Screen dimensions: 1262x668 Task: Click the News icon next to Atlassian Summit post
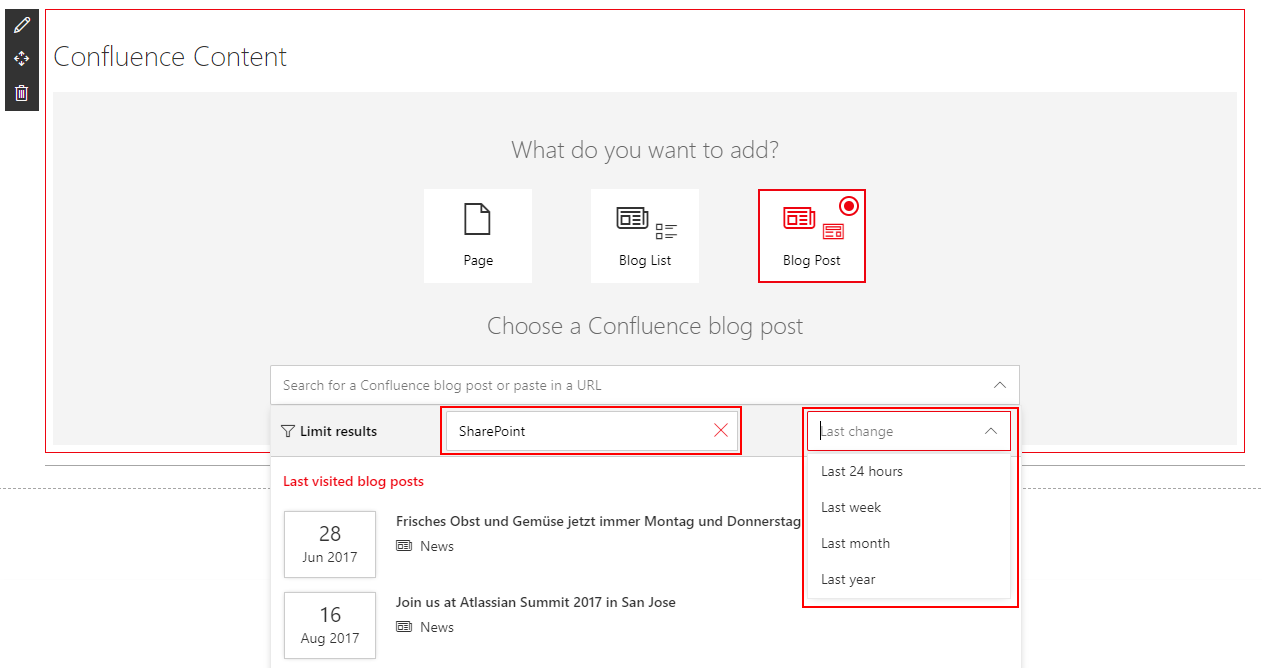tap(403, 626)
